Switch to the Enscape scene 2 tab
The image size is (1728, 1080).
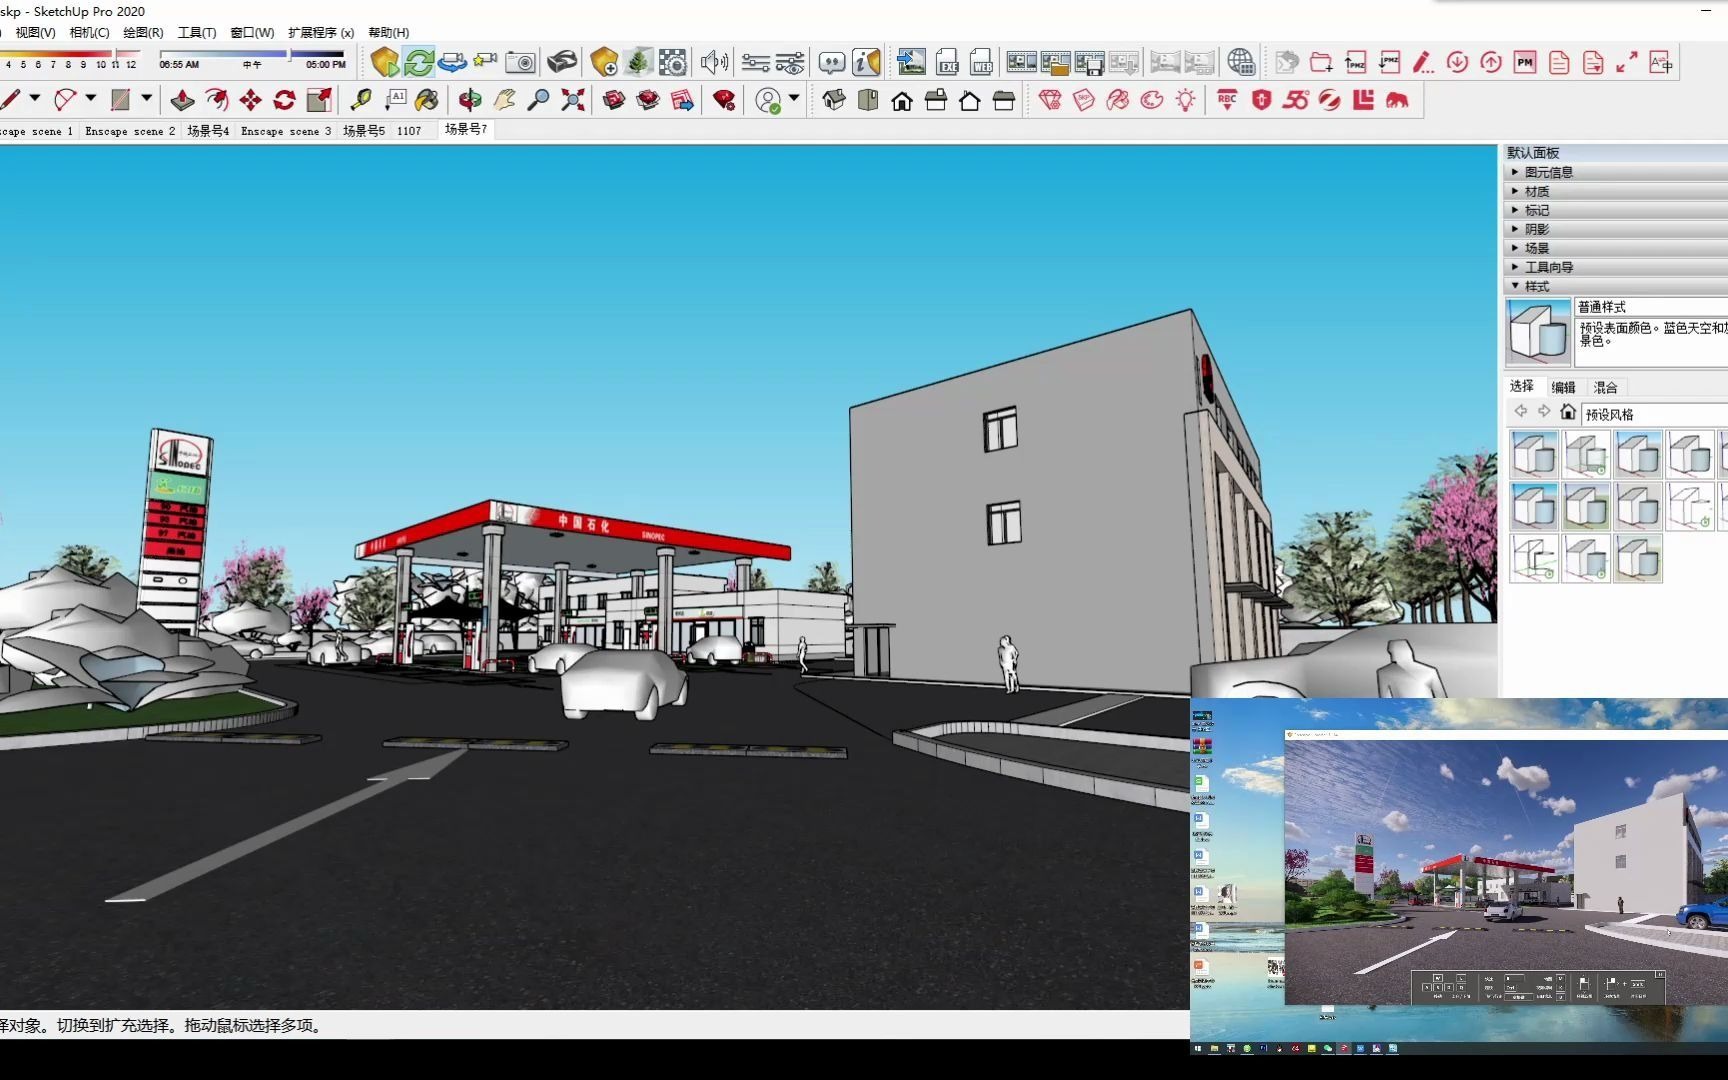pyautogui.click(x=130, y=130)
